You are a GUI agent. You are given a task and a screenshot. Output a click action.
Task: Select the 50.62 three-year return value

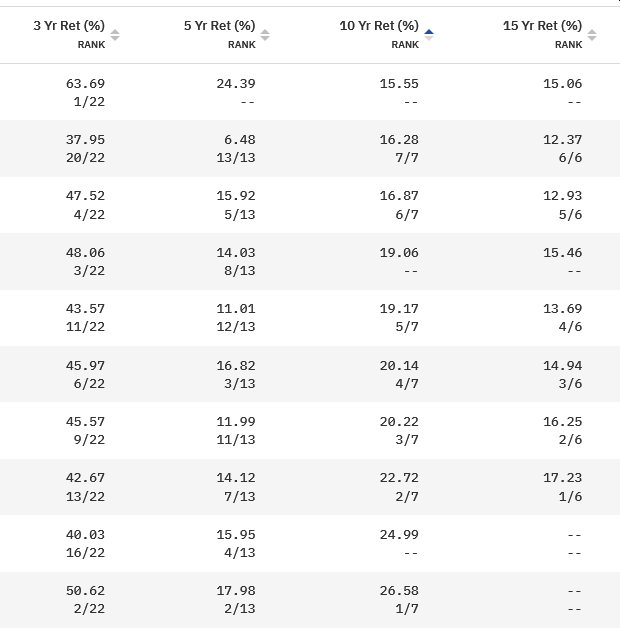85,591
